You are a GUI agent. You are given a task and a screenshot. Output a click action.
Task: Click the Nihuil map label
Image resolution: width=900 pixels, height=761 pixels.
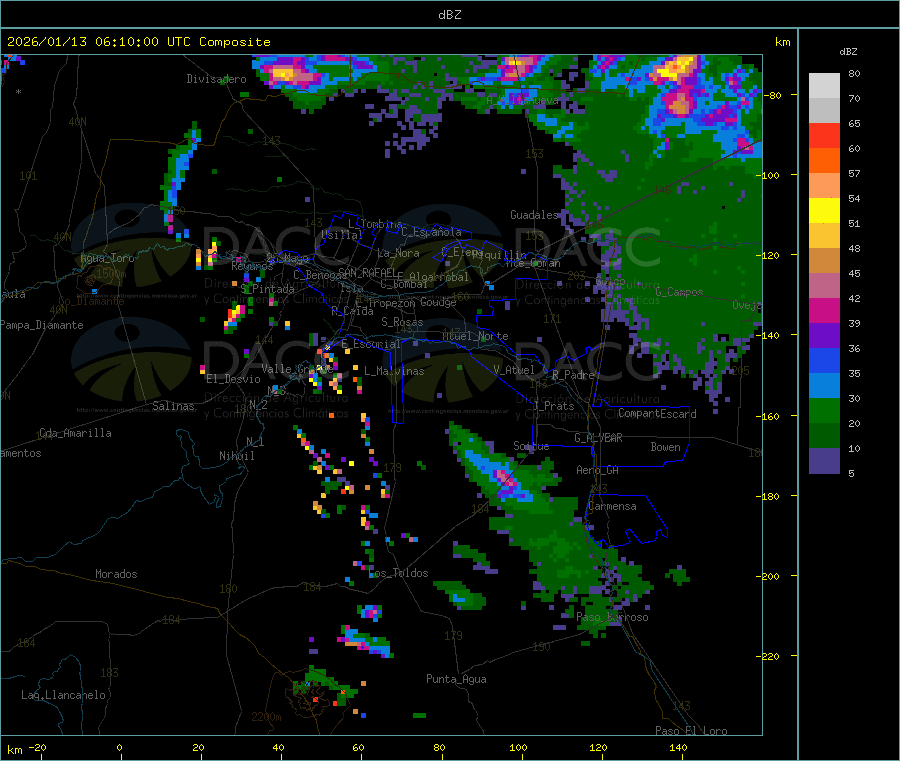[x=236, y=456]
